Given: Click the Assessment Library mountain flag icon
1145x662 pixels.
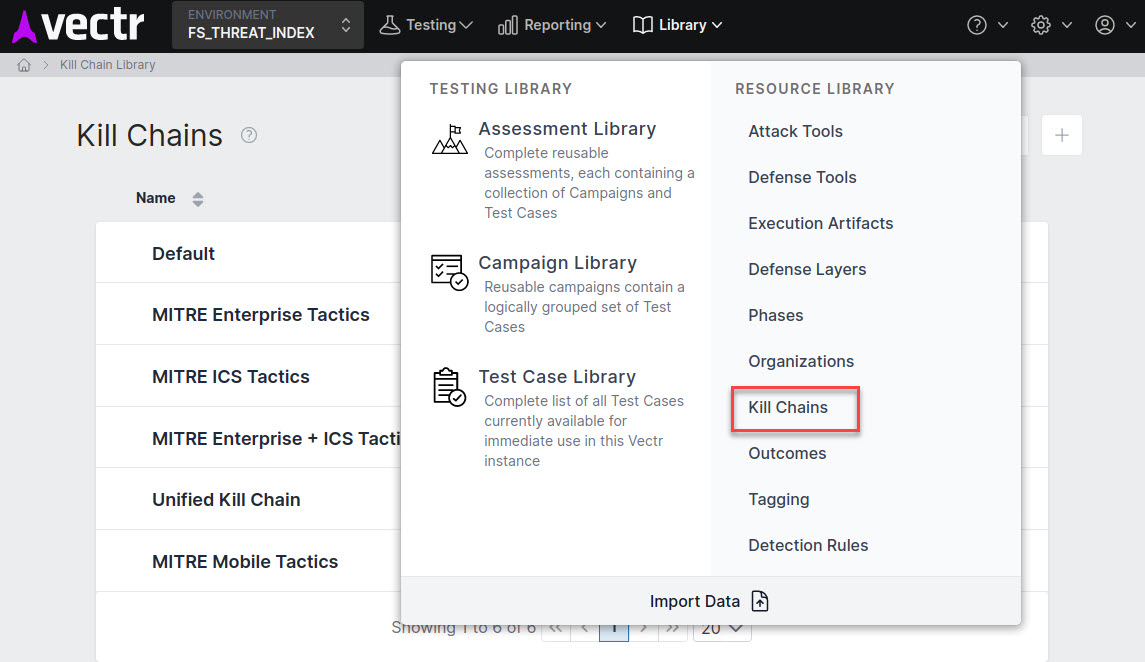Looking at the screenshot, I should point(450,139).
